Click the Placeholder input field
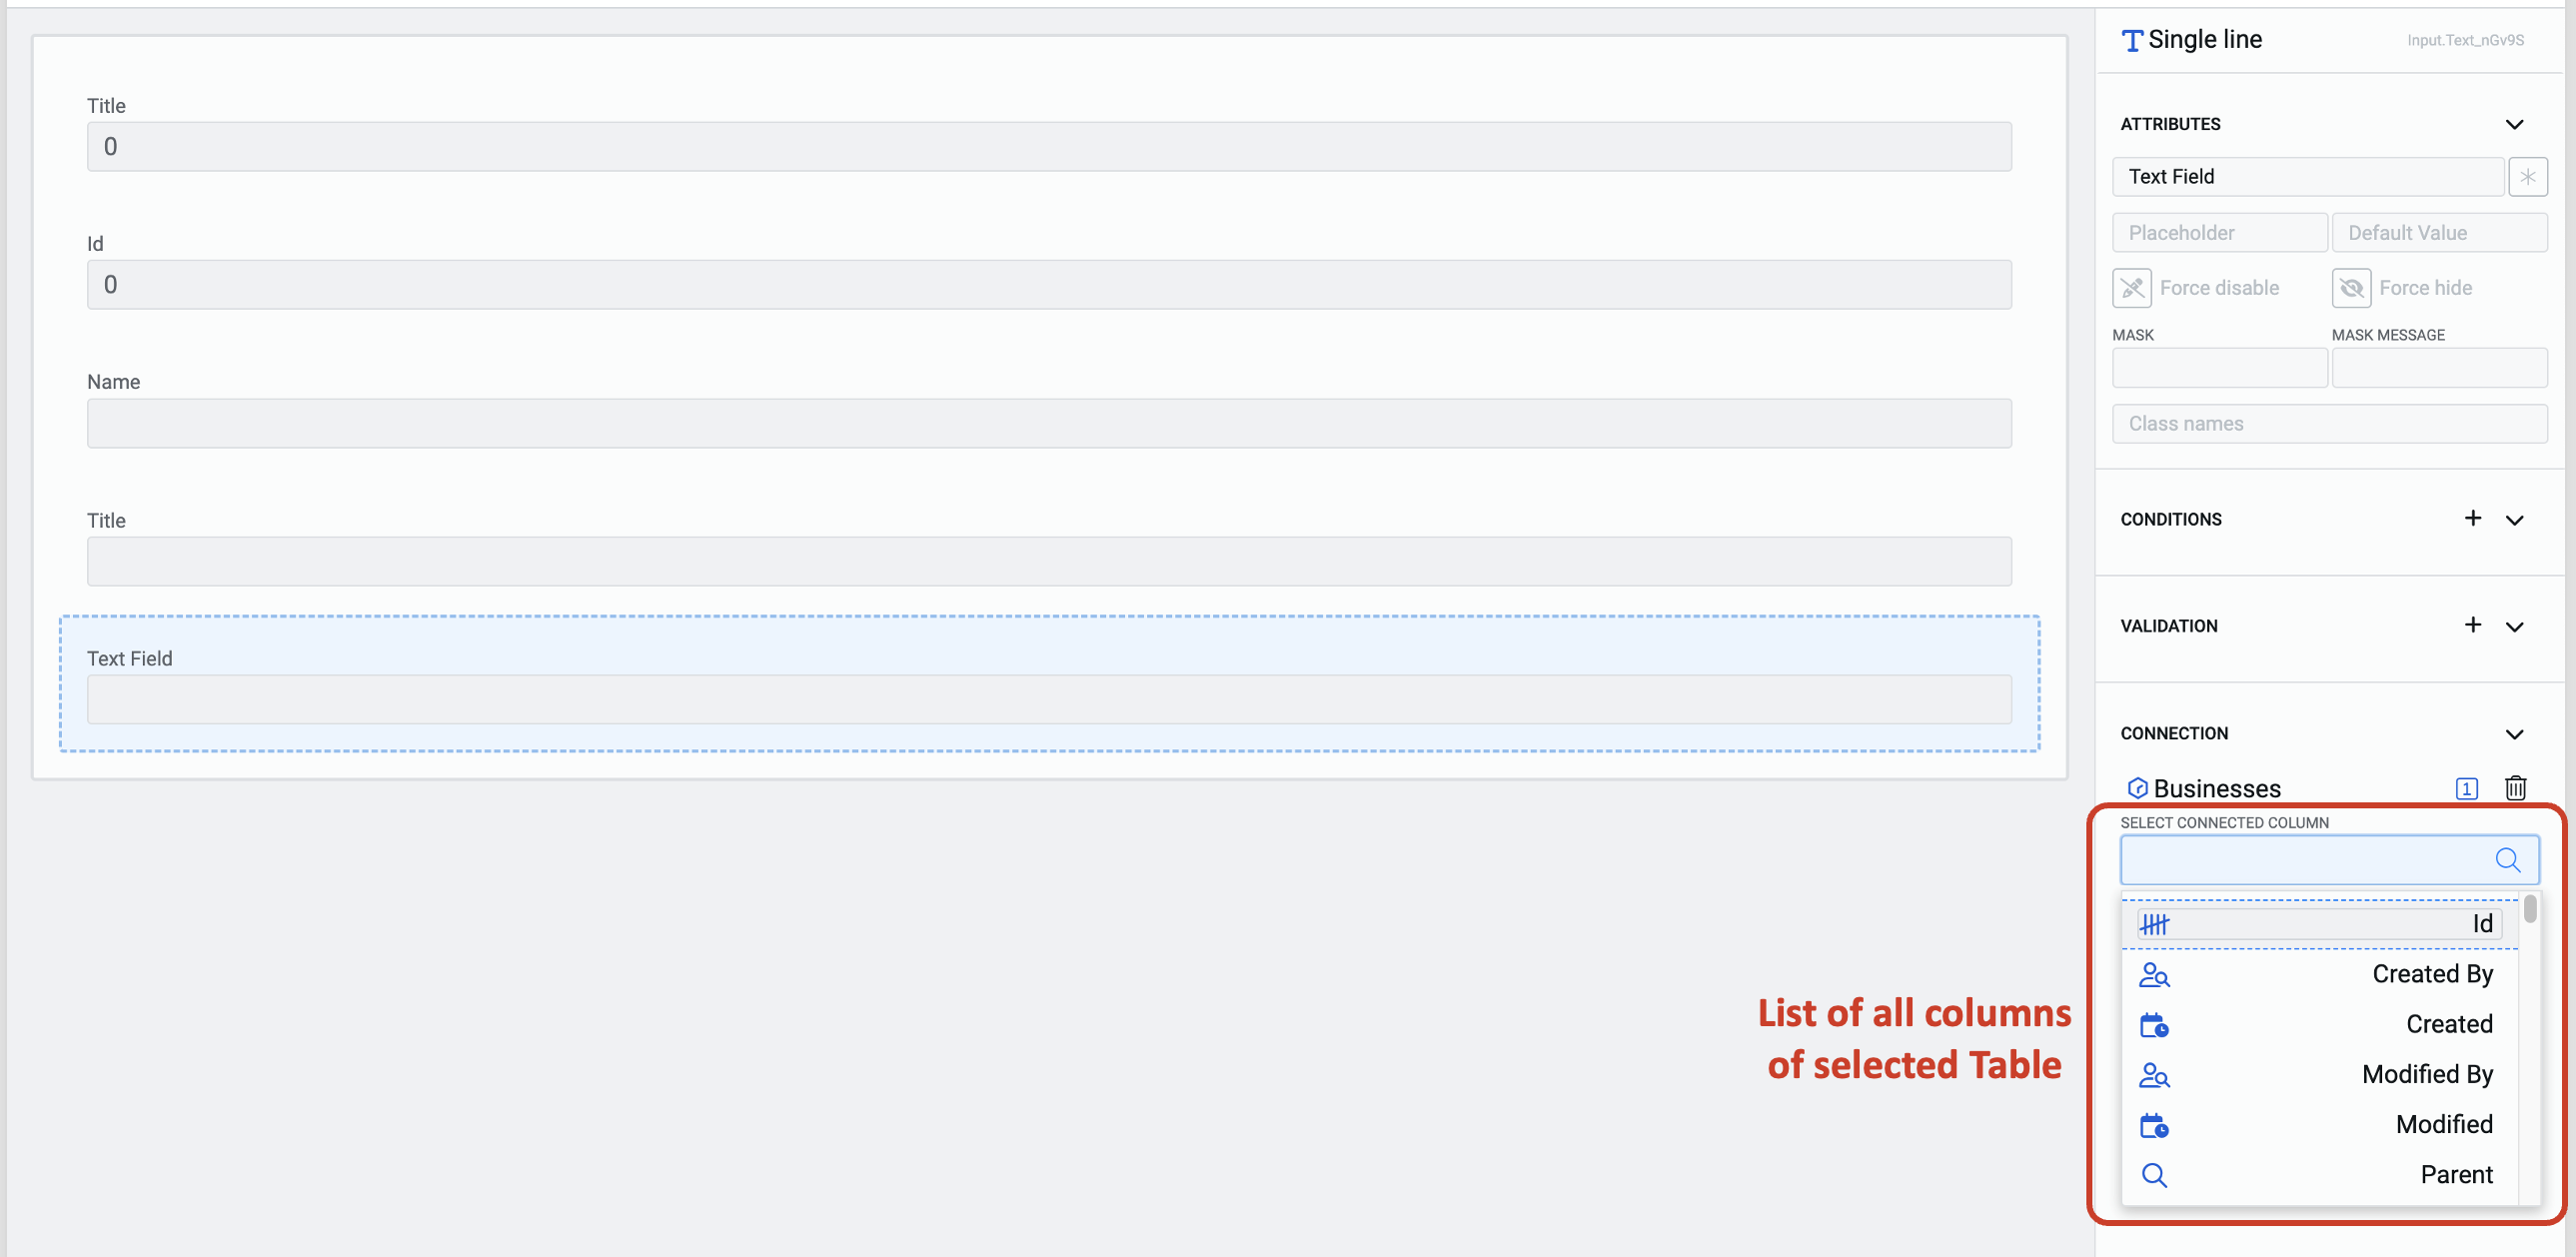The width and height of the screenshot is (2576, 1257). click(x=2216, y=230)
